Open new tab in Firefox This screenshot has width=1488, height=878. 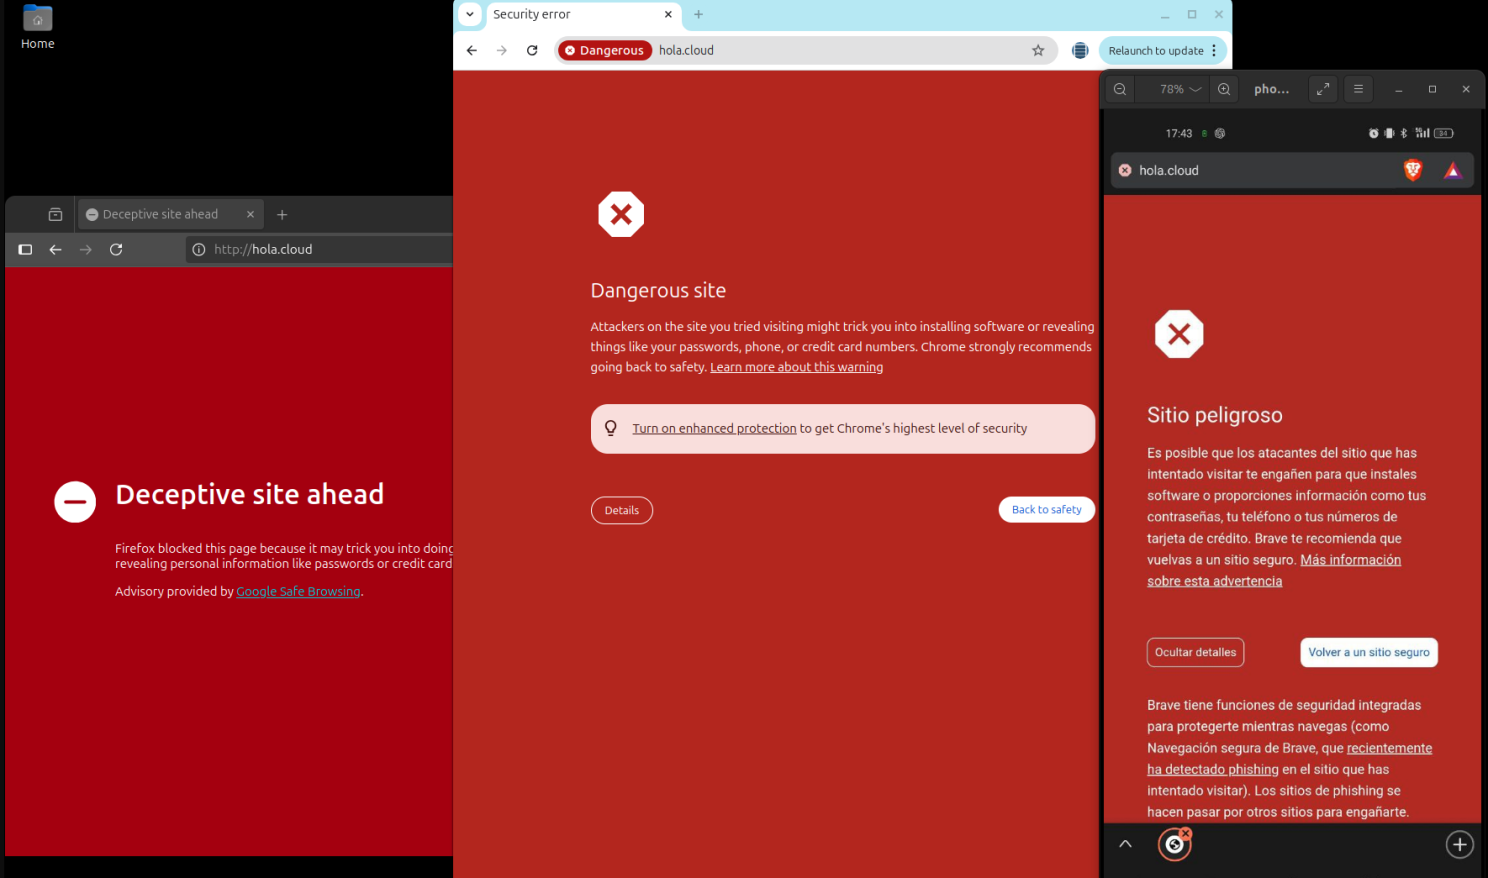pyautogui.click(x=282, y=214)
